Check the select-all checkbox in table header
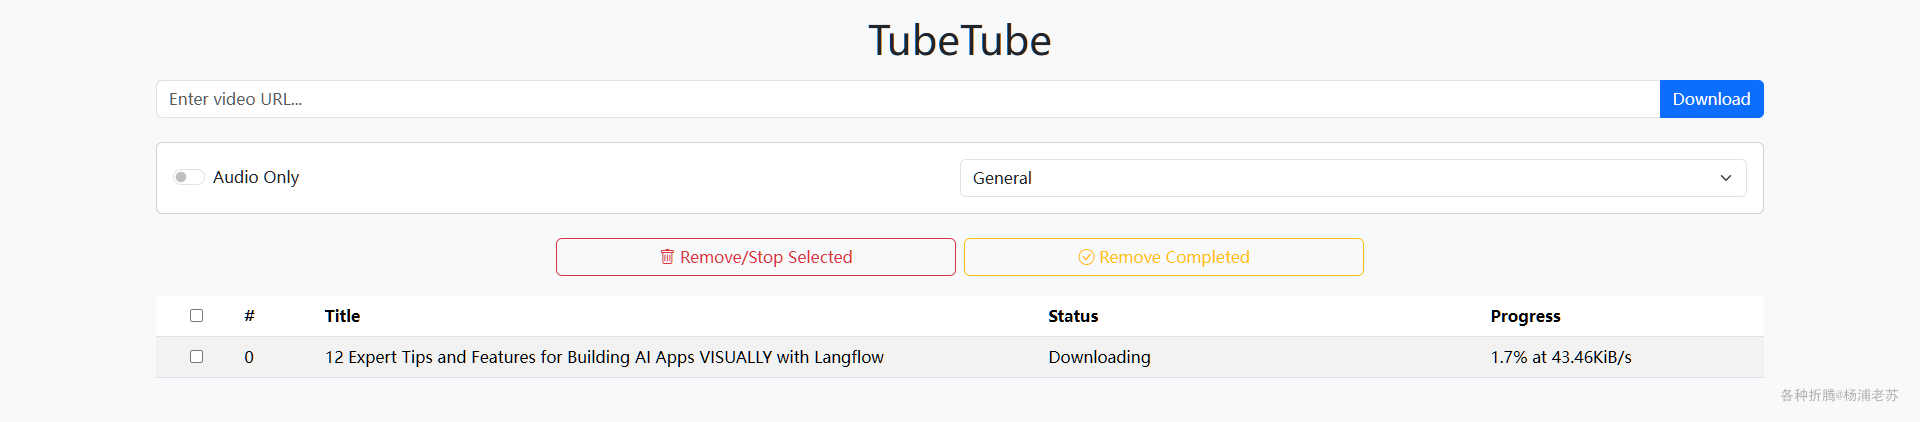 click(197, 316)
